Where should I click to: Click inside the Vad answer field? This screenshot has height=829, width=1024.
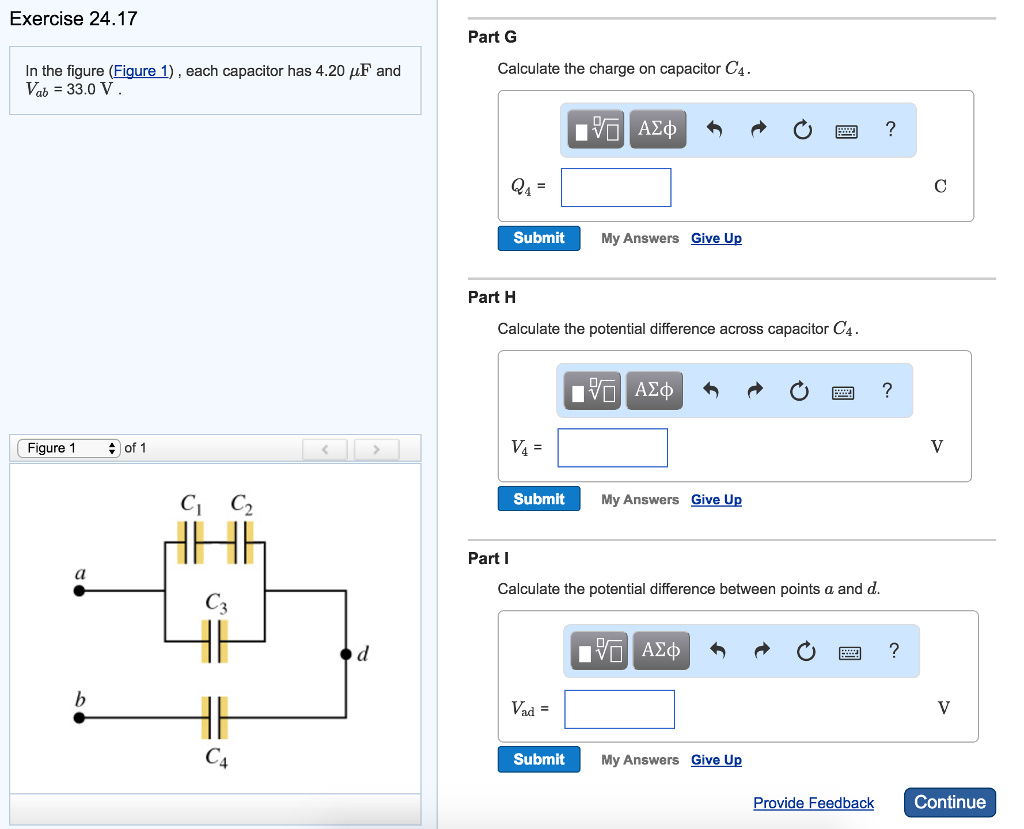click(x=619, y=709)
